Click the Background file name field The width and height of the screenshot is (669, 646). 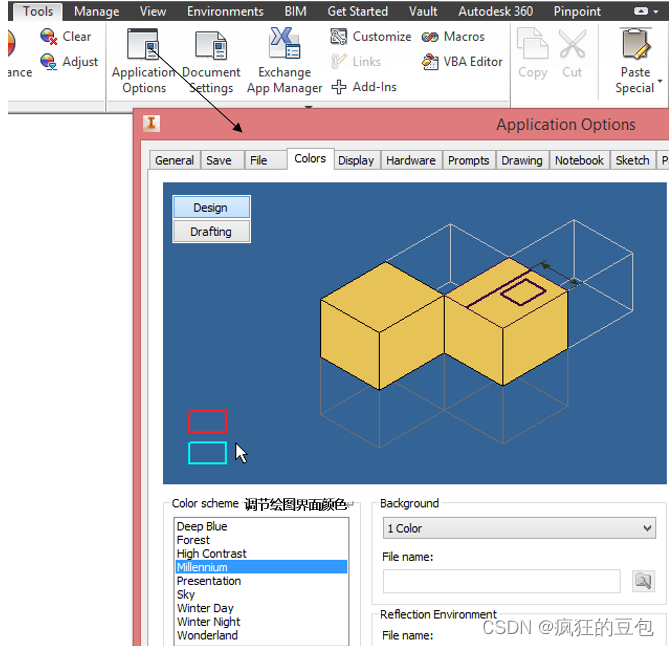502,581
